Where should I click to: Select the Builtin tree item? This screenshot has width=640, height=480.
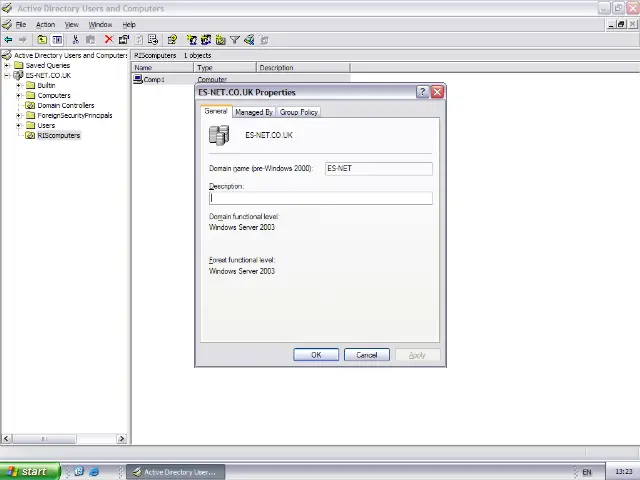click(46, 85)
